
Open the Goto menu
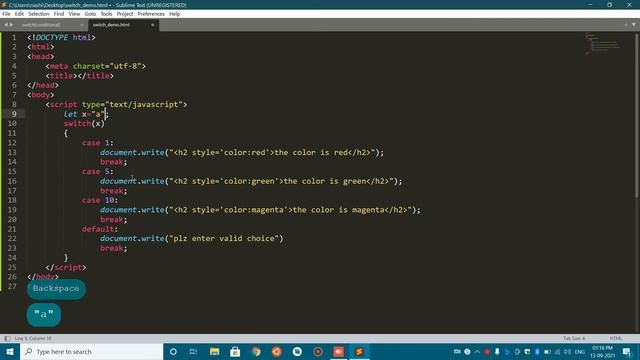click(90, 14)
